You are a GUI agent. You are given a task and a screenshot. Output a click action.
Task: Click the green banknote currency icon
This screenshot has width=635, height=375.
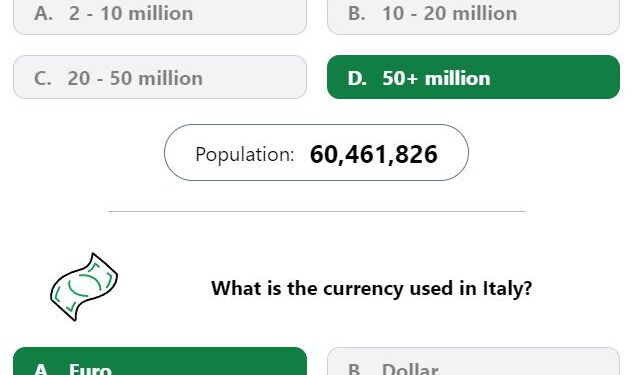coord(84,287)
